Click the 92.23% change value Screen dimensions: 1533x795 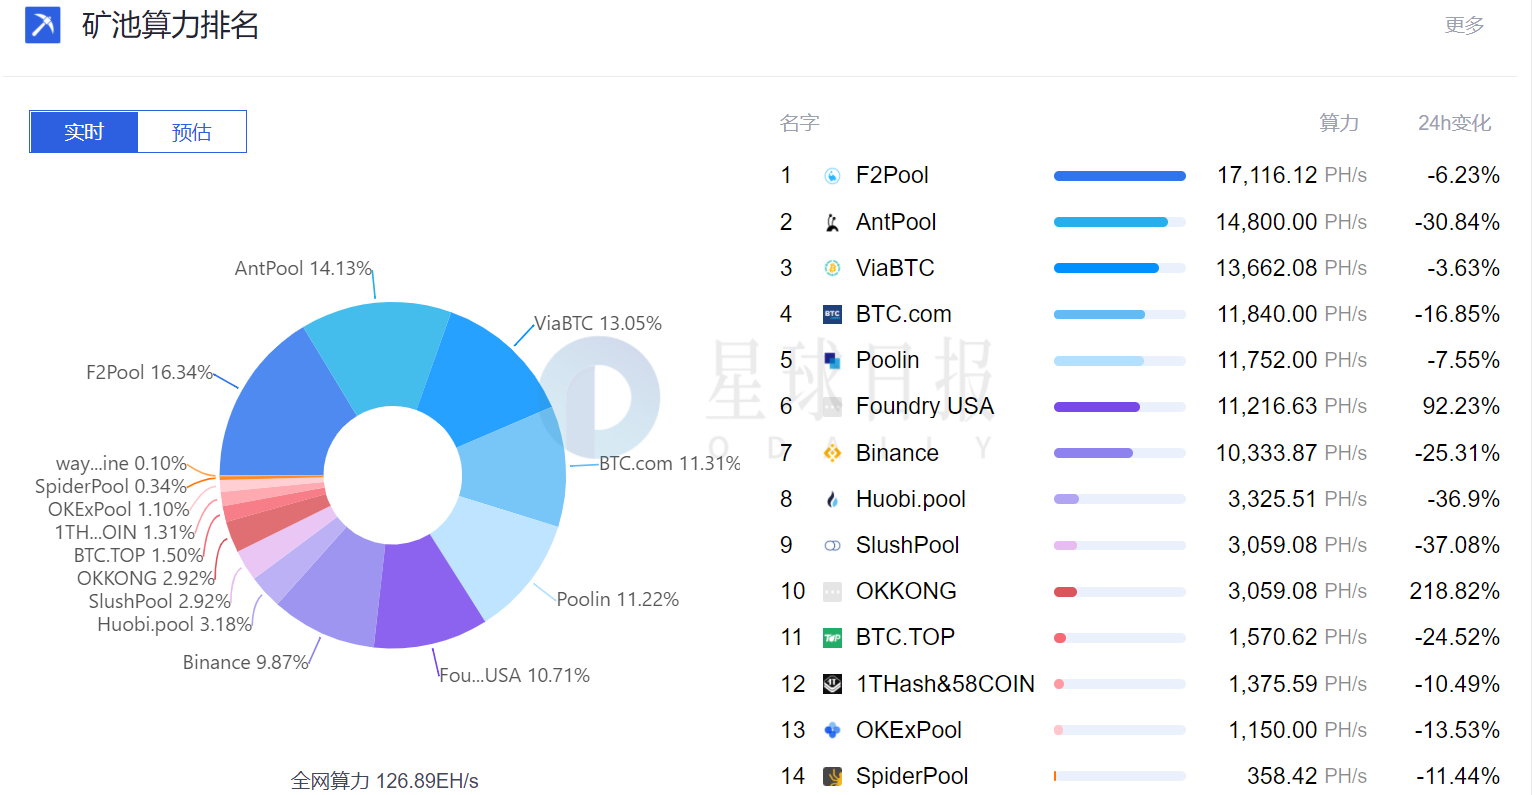(1461, 406)
